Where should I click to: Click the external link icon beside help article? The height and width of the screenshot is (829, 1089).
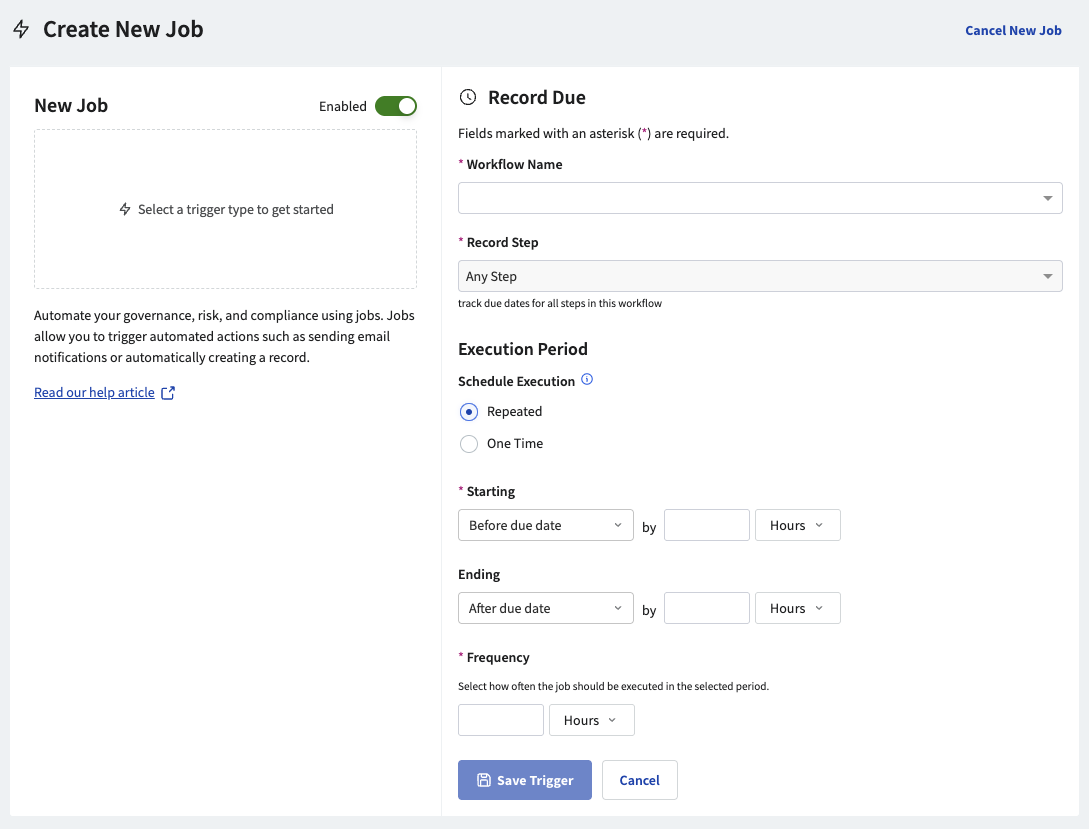[x=168, y=393]
